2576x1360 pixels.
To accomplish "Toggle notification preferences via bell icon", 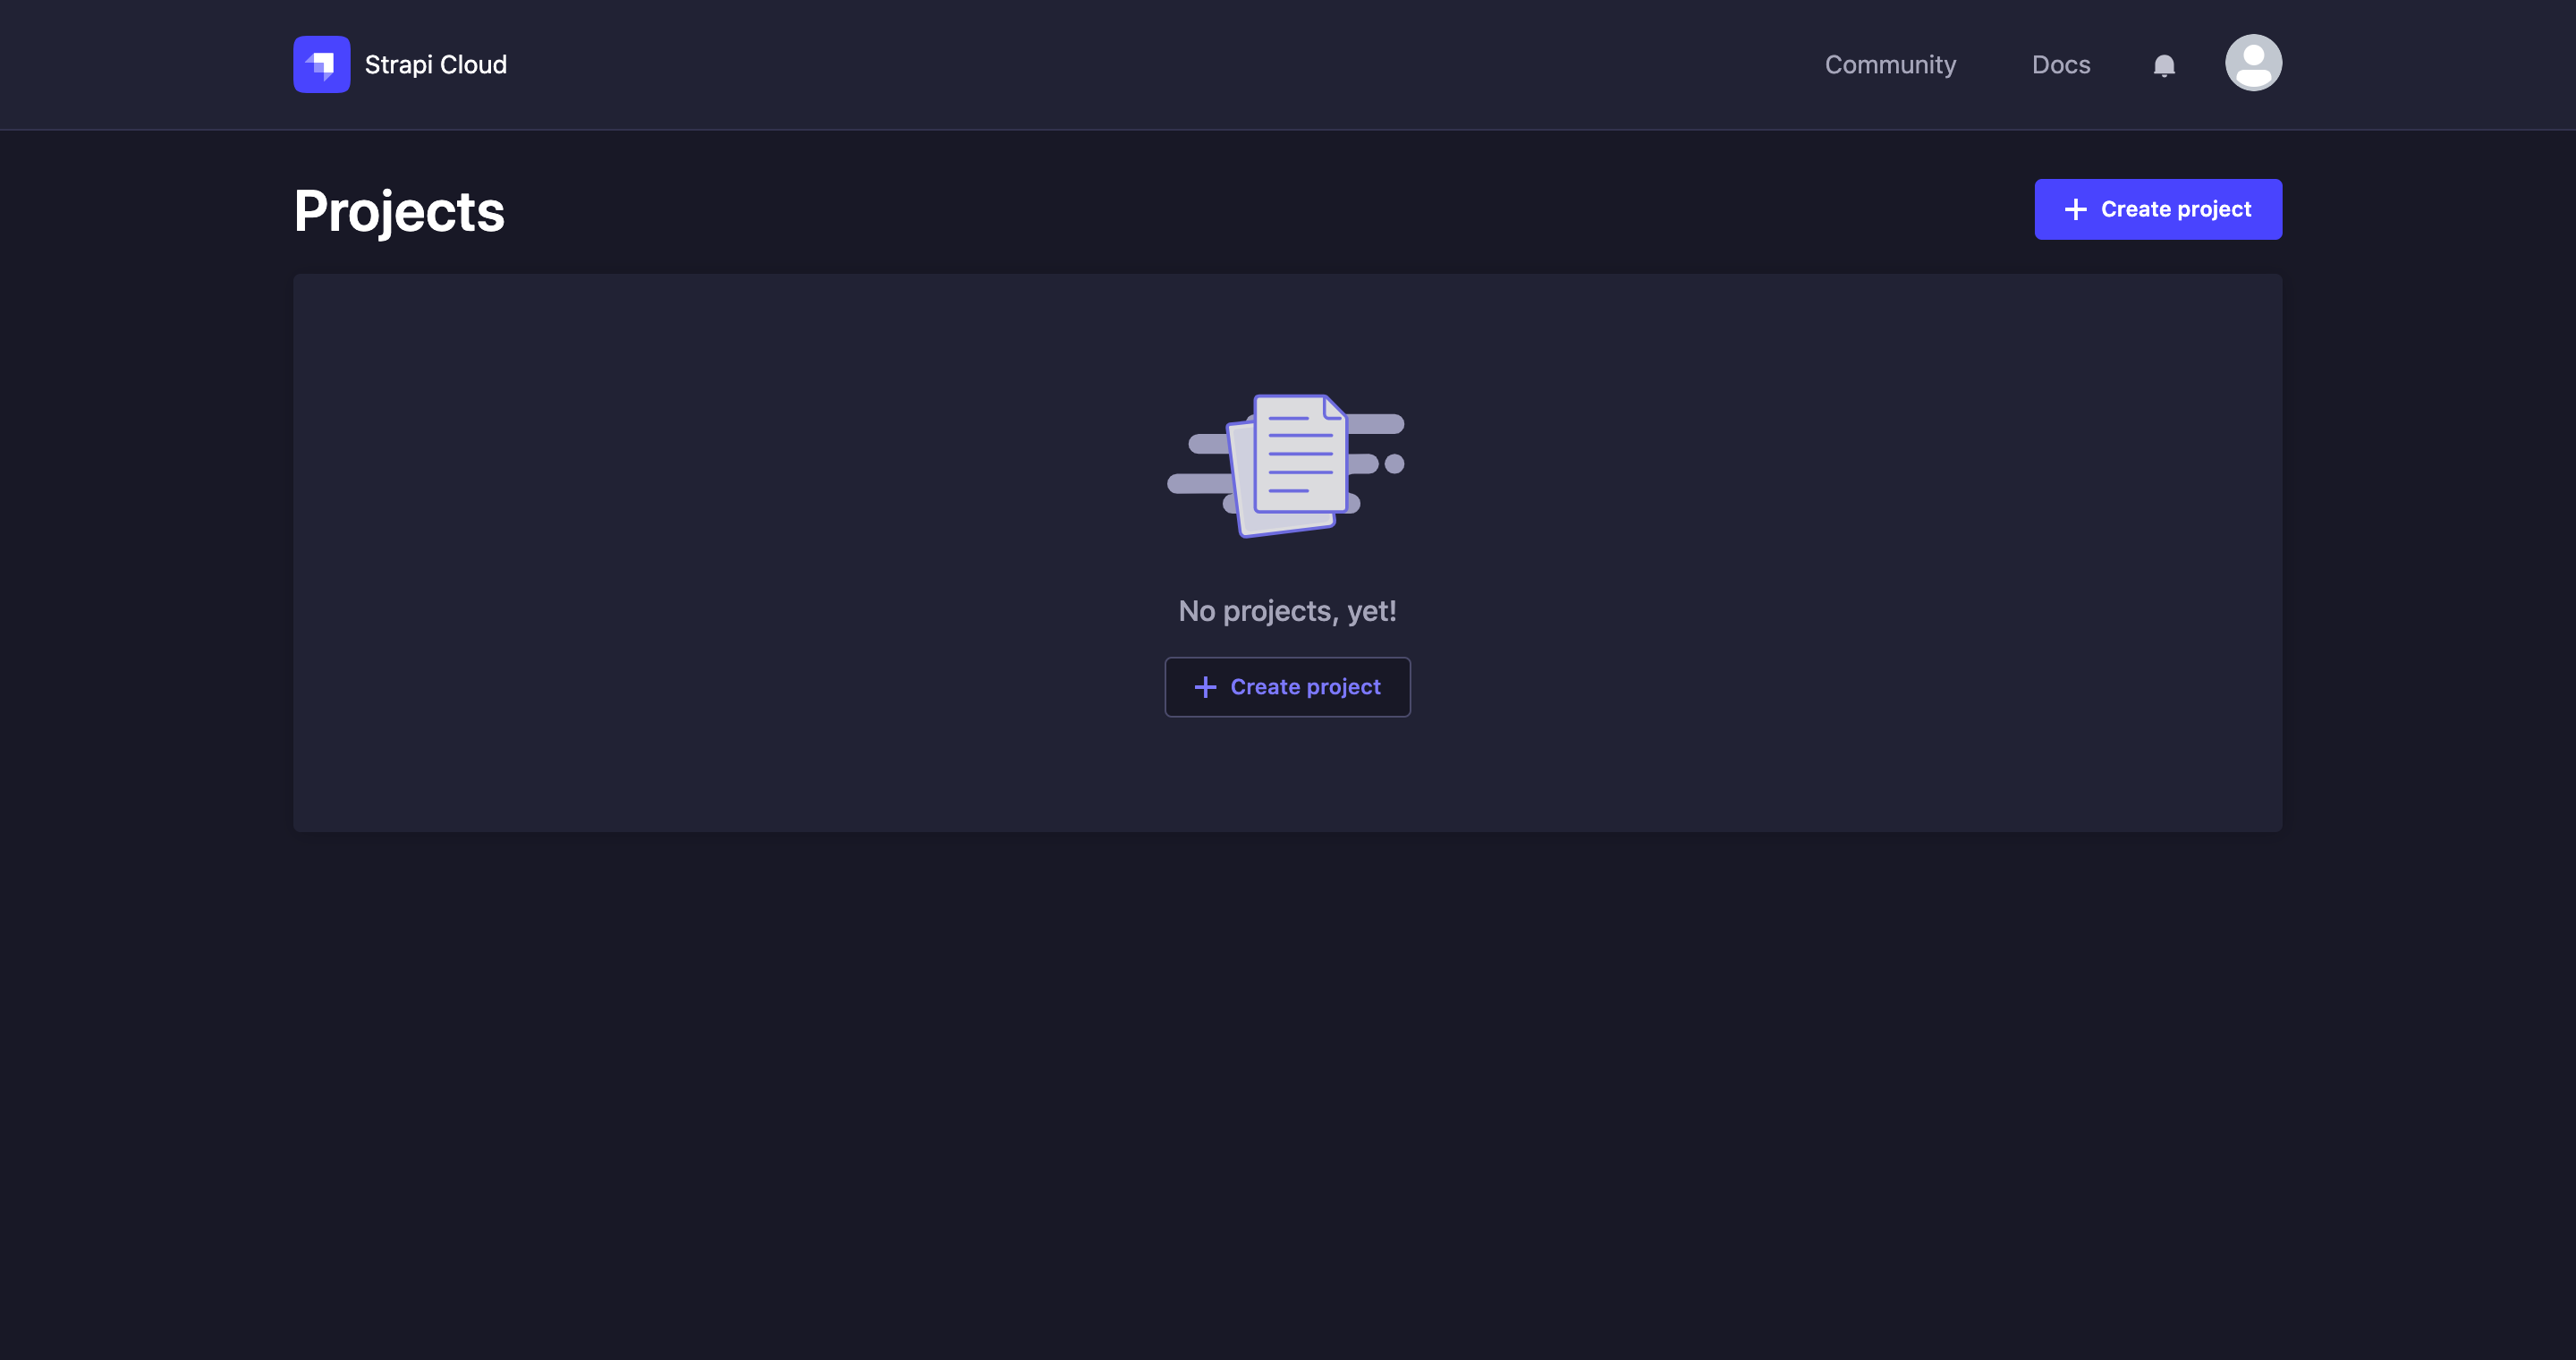I will tap(2164, 64).
